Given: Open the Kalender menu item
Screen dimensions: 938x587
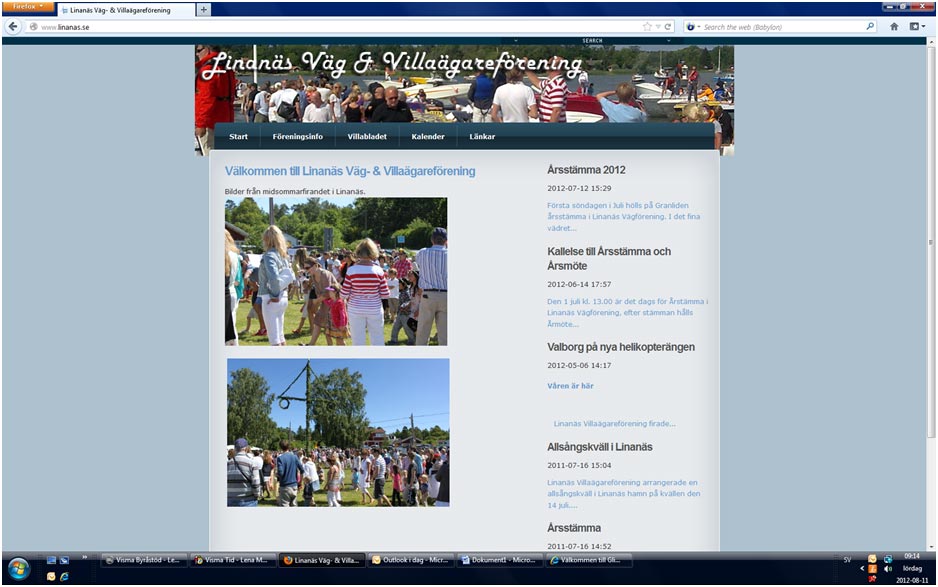Looking at the screenshot, I should tap(428, 136).
